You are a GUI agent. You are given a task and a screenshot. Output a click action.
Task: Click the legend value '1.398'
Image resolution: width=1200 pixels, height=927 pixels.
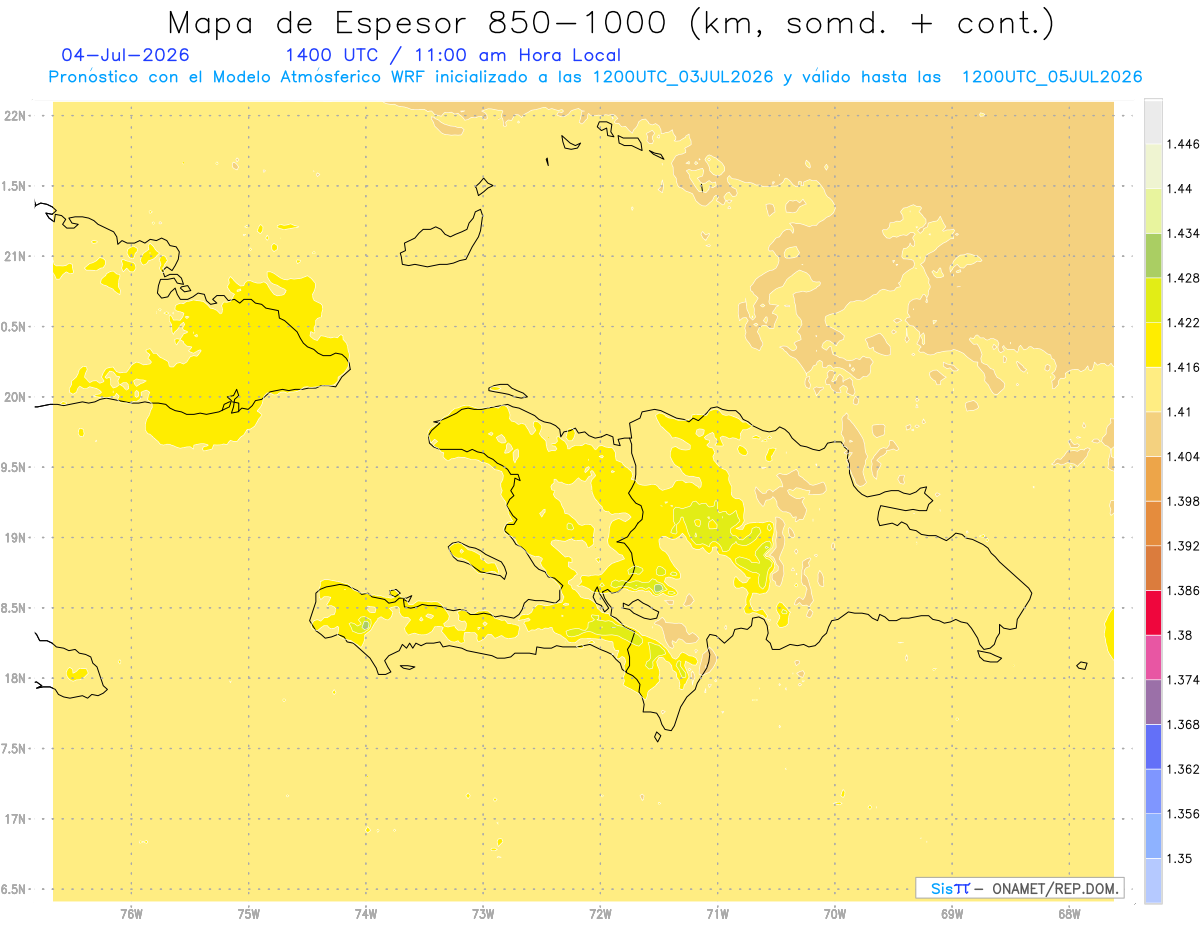(1183, 501)
